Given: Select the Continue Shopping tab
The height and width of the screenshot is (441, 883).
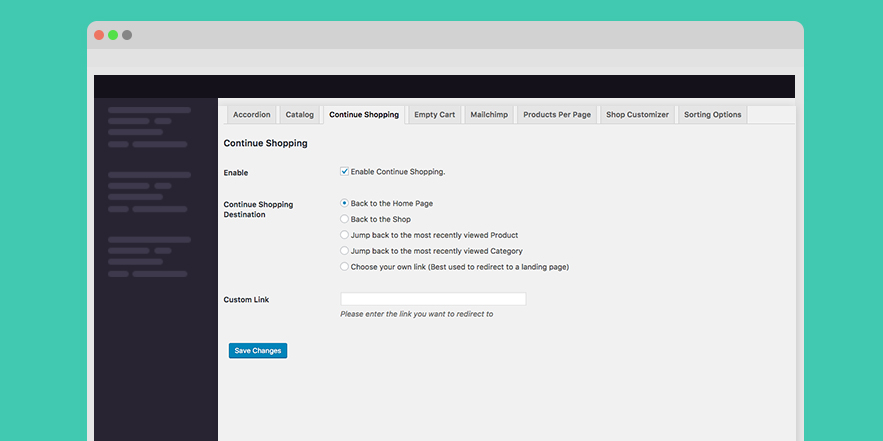Looking at the screenshot, I should 364,114.
